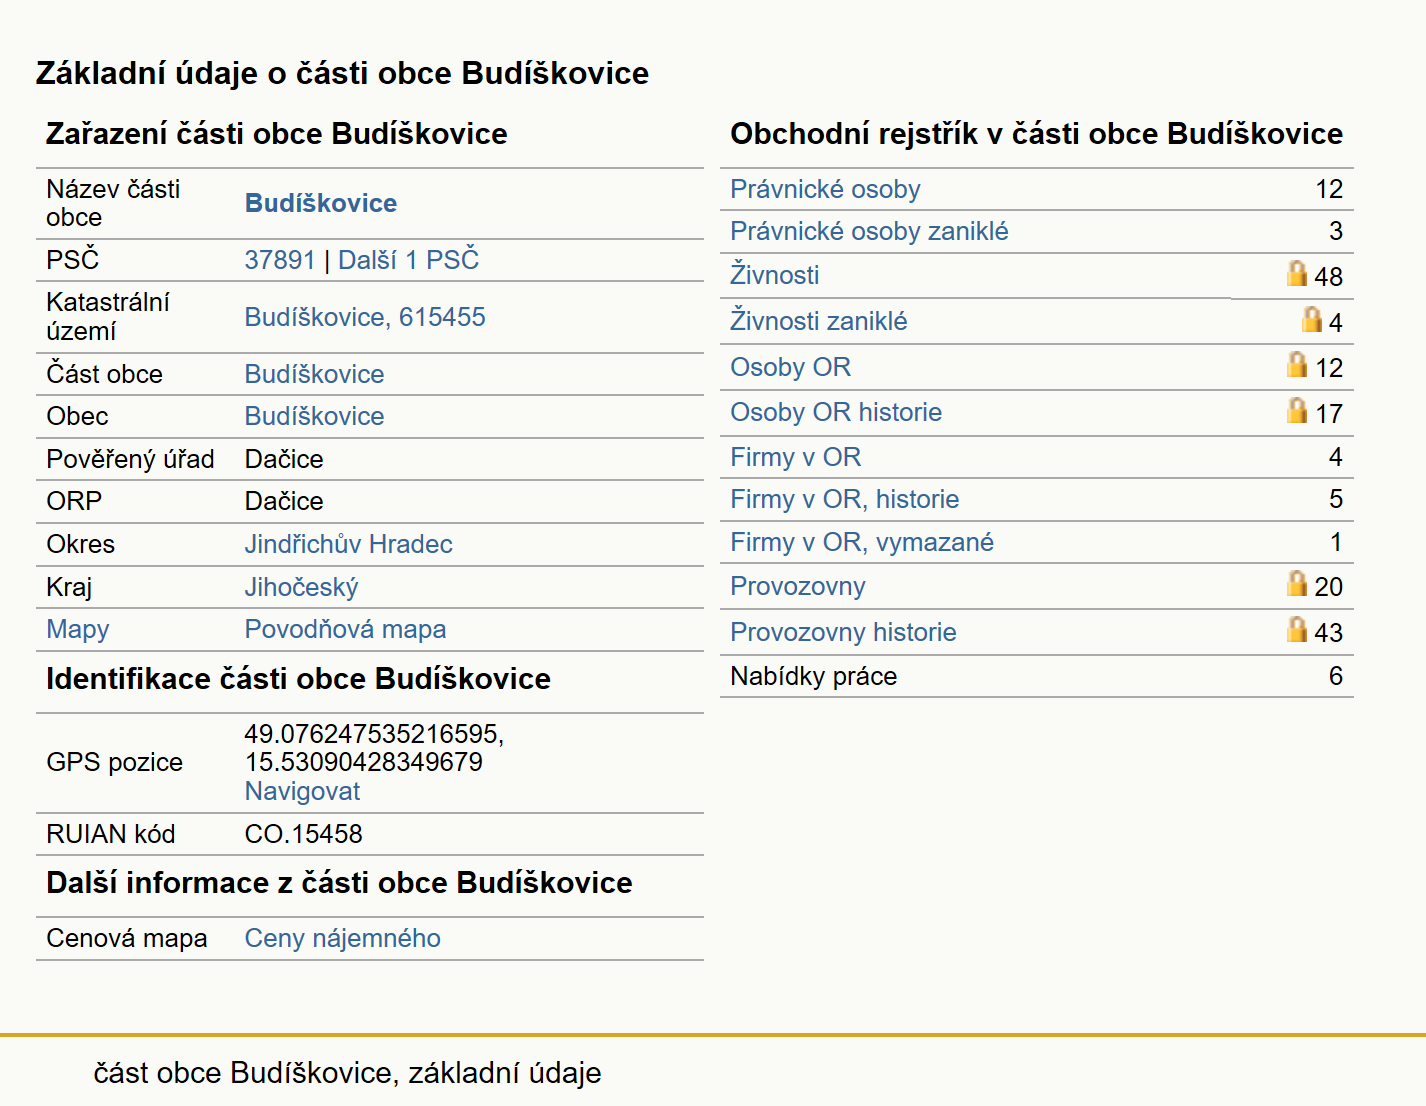Open the Povodňová mapa link
The width and height of the screenshot is (1426, 1106).
point(345,629)
